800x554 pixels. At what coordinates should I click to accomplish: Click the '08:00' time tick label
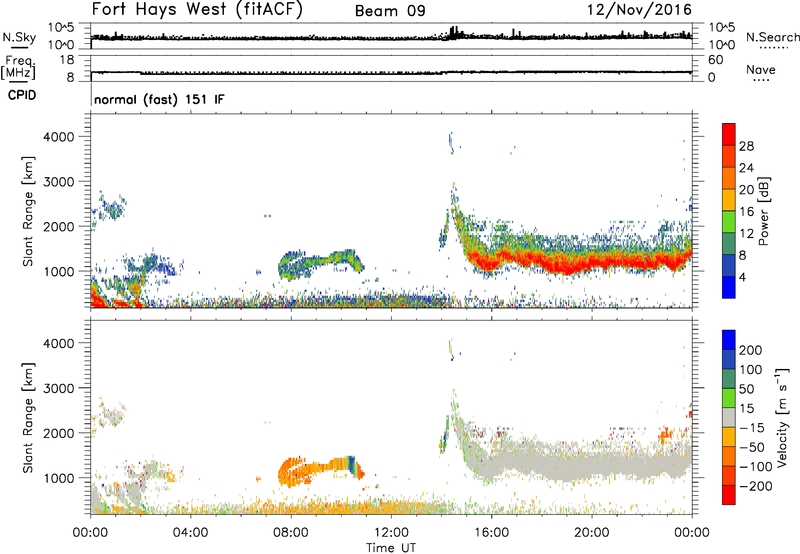pyautogui.click(x=291, y=533)
